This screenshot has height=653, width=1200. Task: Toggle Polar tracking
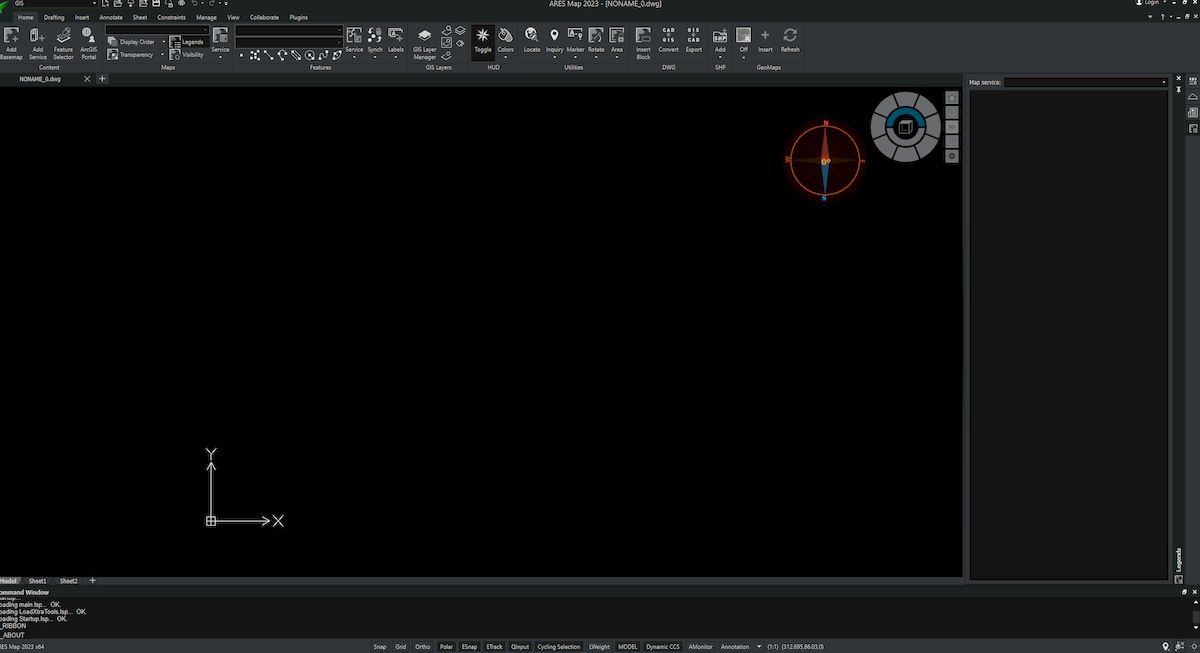[x=446, y=647]
